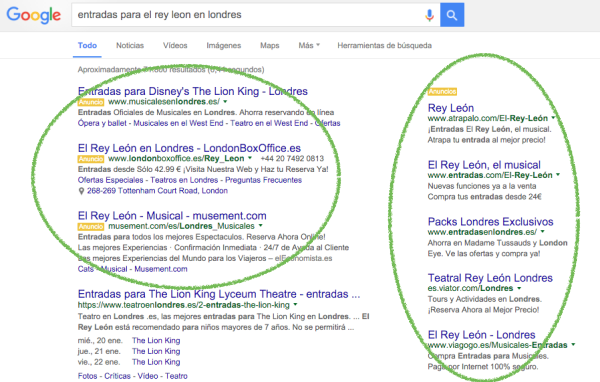Open 'Packs Londres Exclusivos' sidebar ad
This screenshot has width=600, height=382.
tap(491, 222)
